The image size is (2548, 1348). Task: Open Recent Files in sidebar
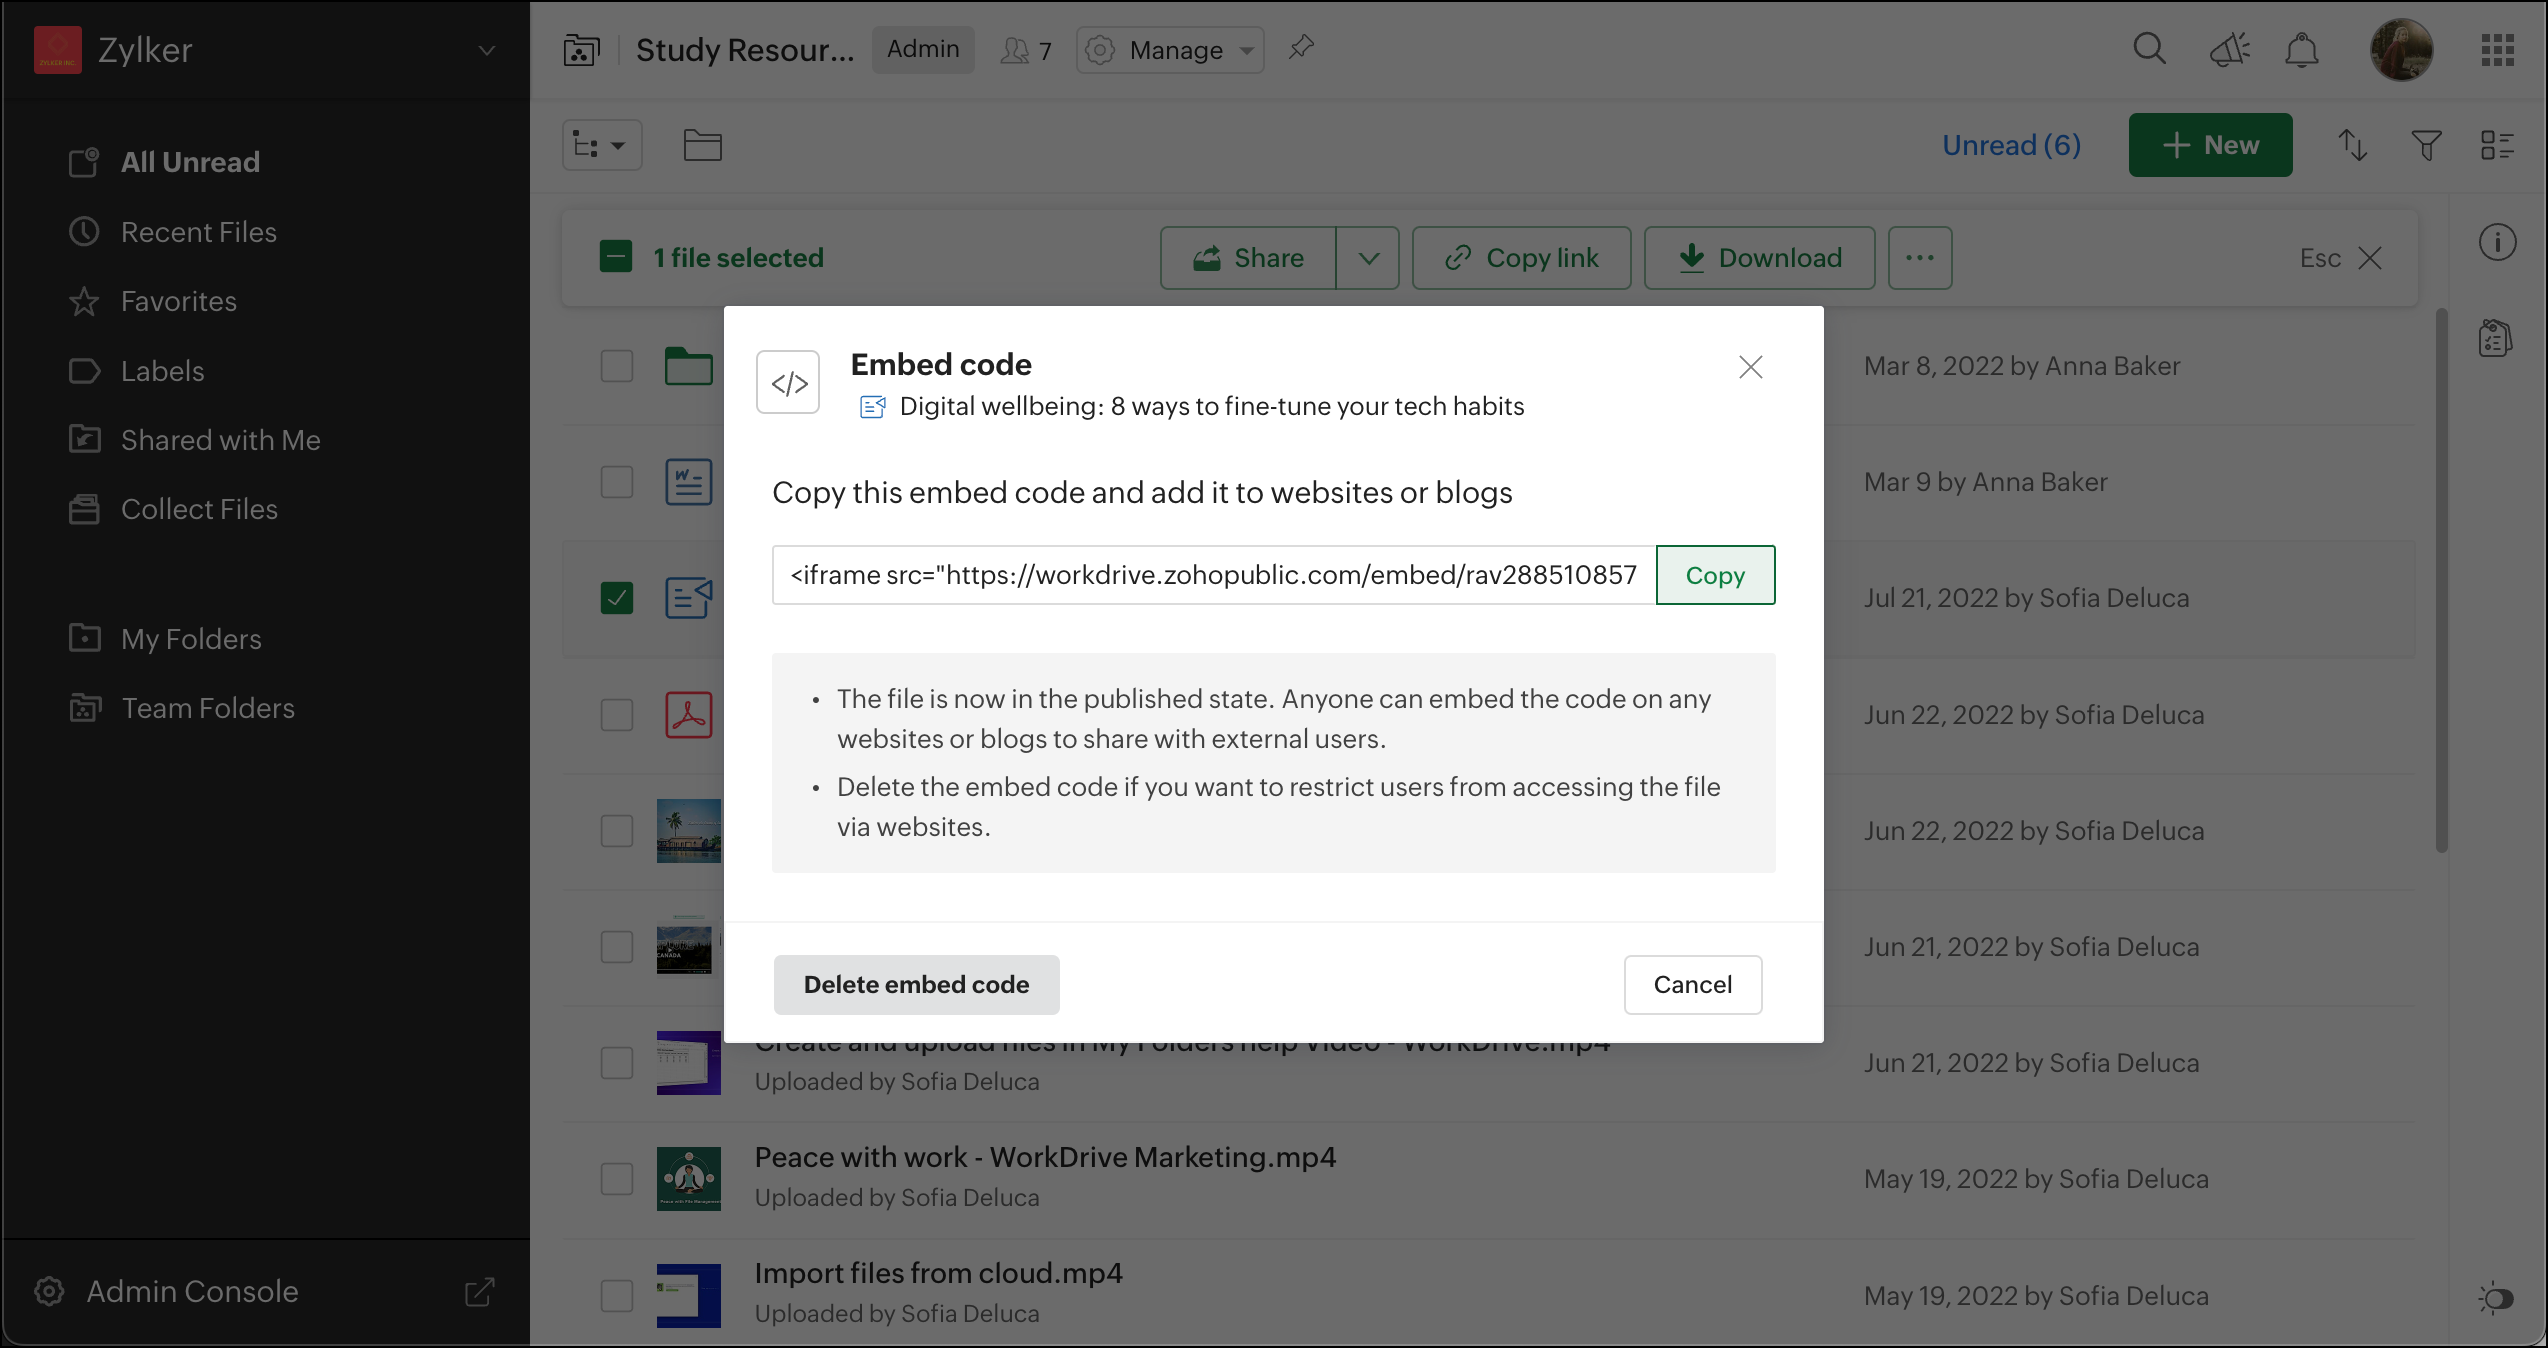pyautogui.click(x=198, y=232)
